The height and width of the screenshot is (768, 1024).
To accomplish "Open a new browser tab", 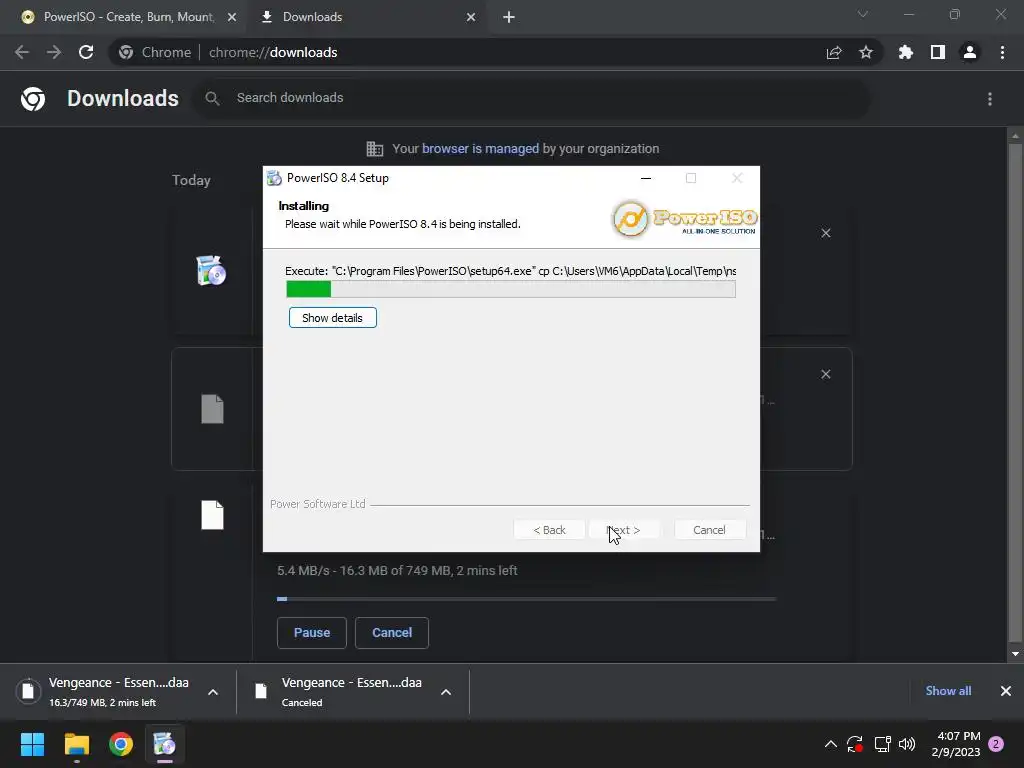I will coord(509,17).
